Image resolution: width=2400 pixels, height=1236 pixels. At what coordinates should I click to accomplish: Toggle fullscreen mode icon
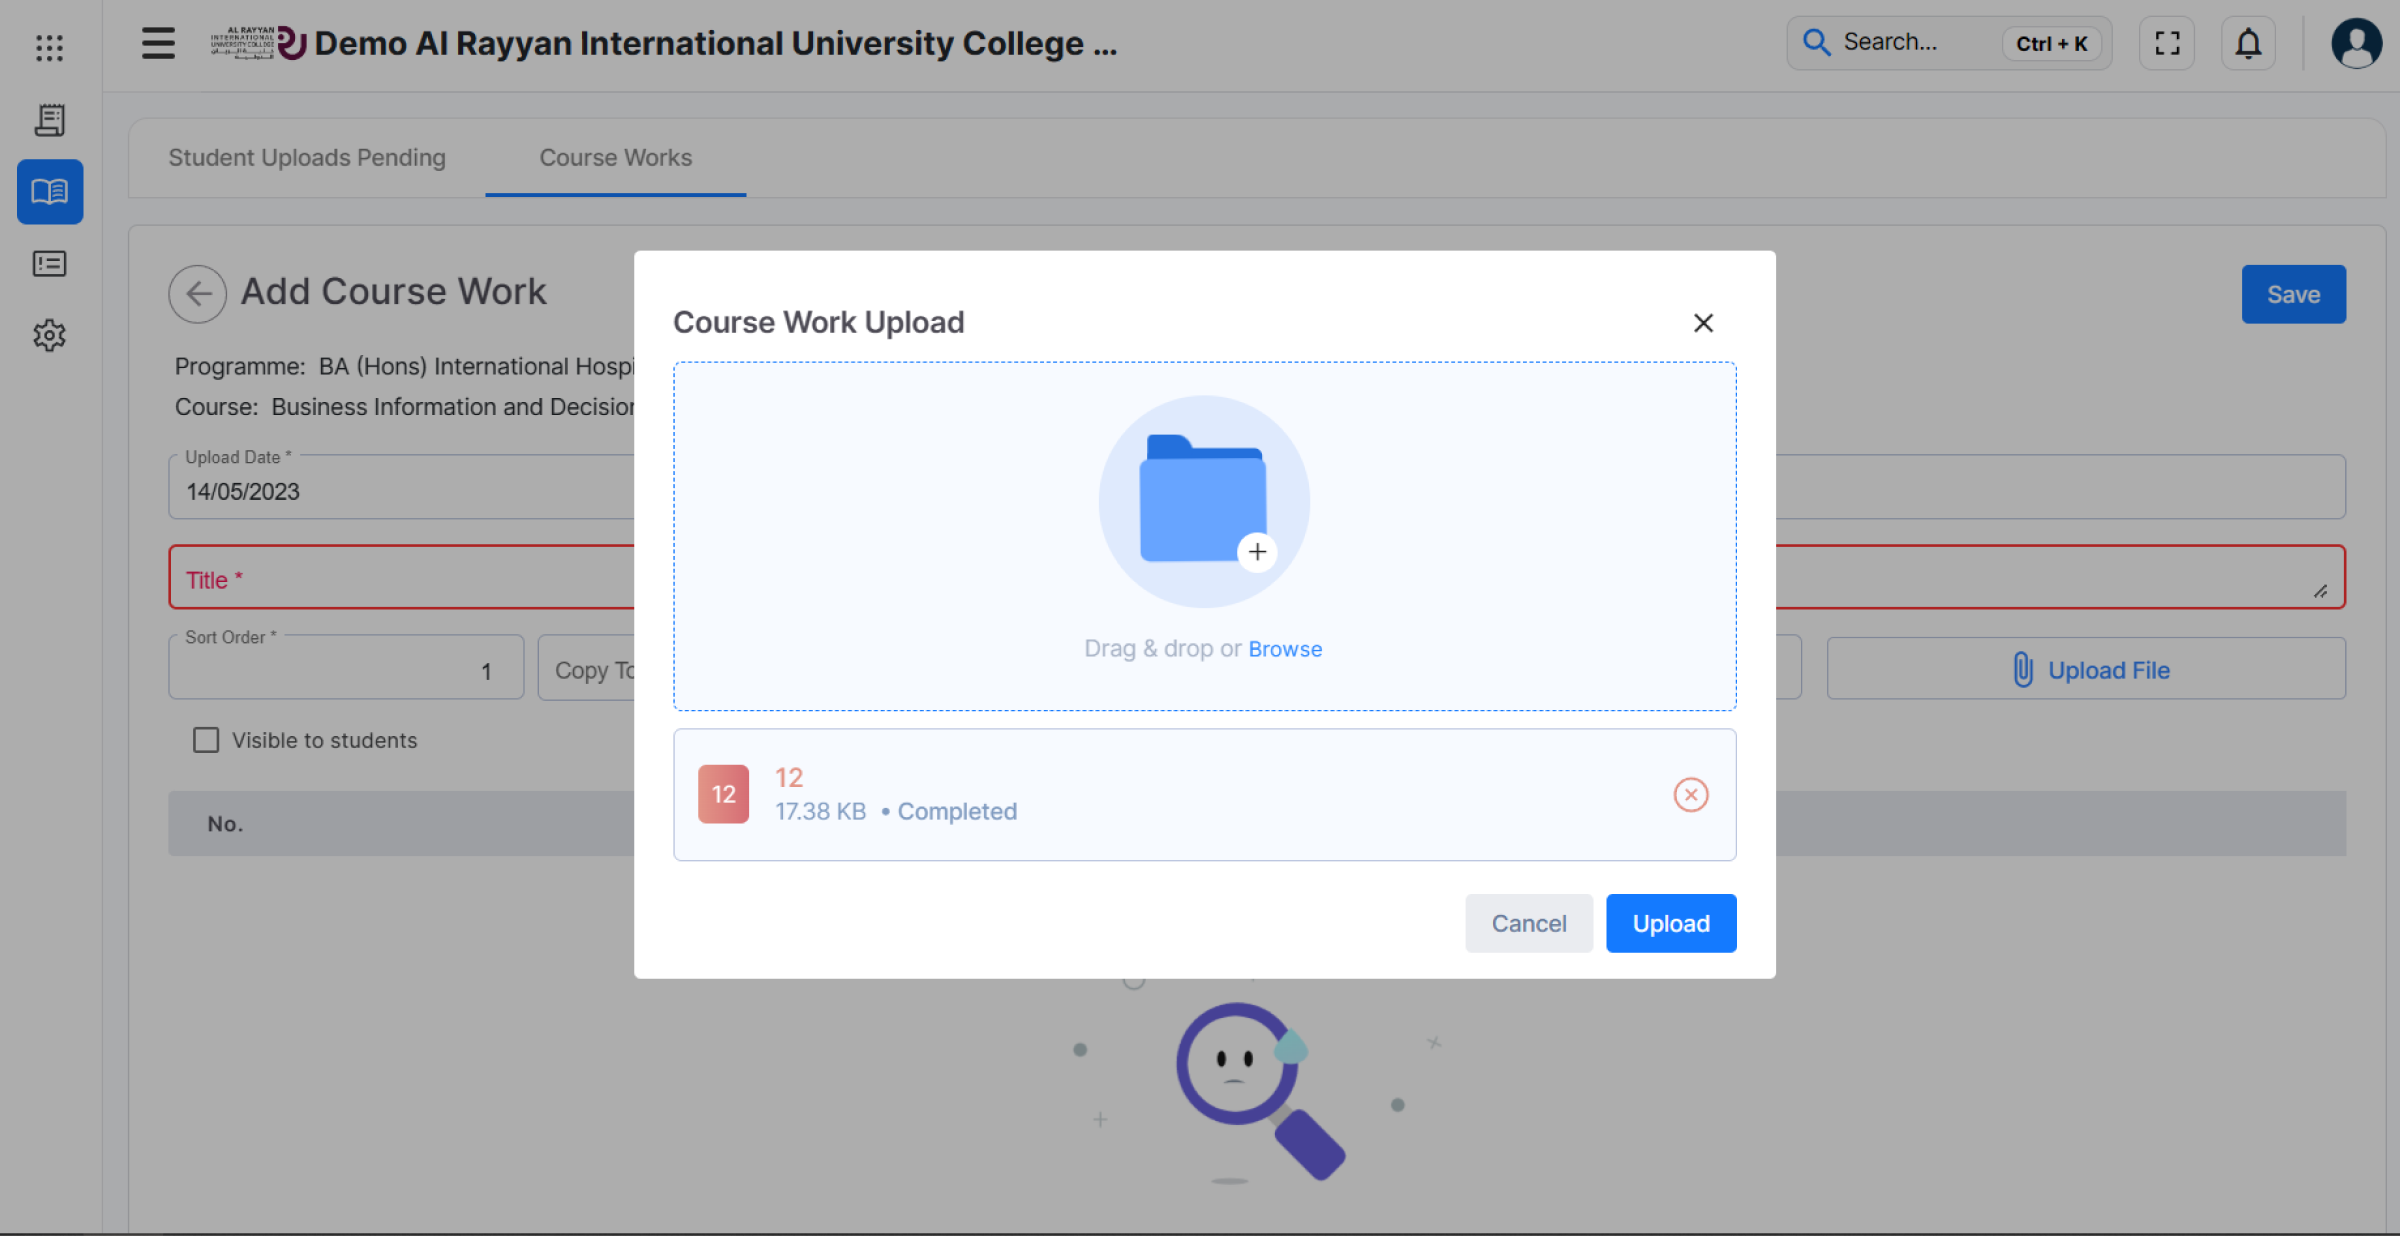tap(2167, 43)
